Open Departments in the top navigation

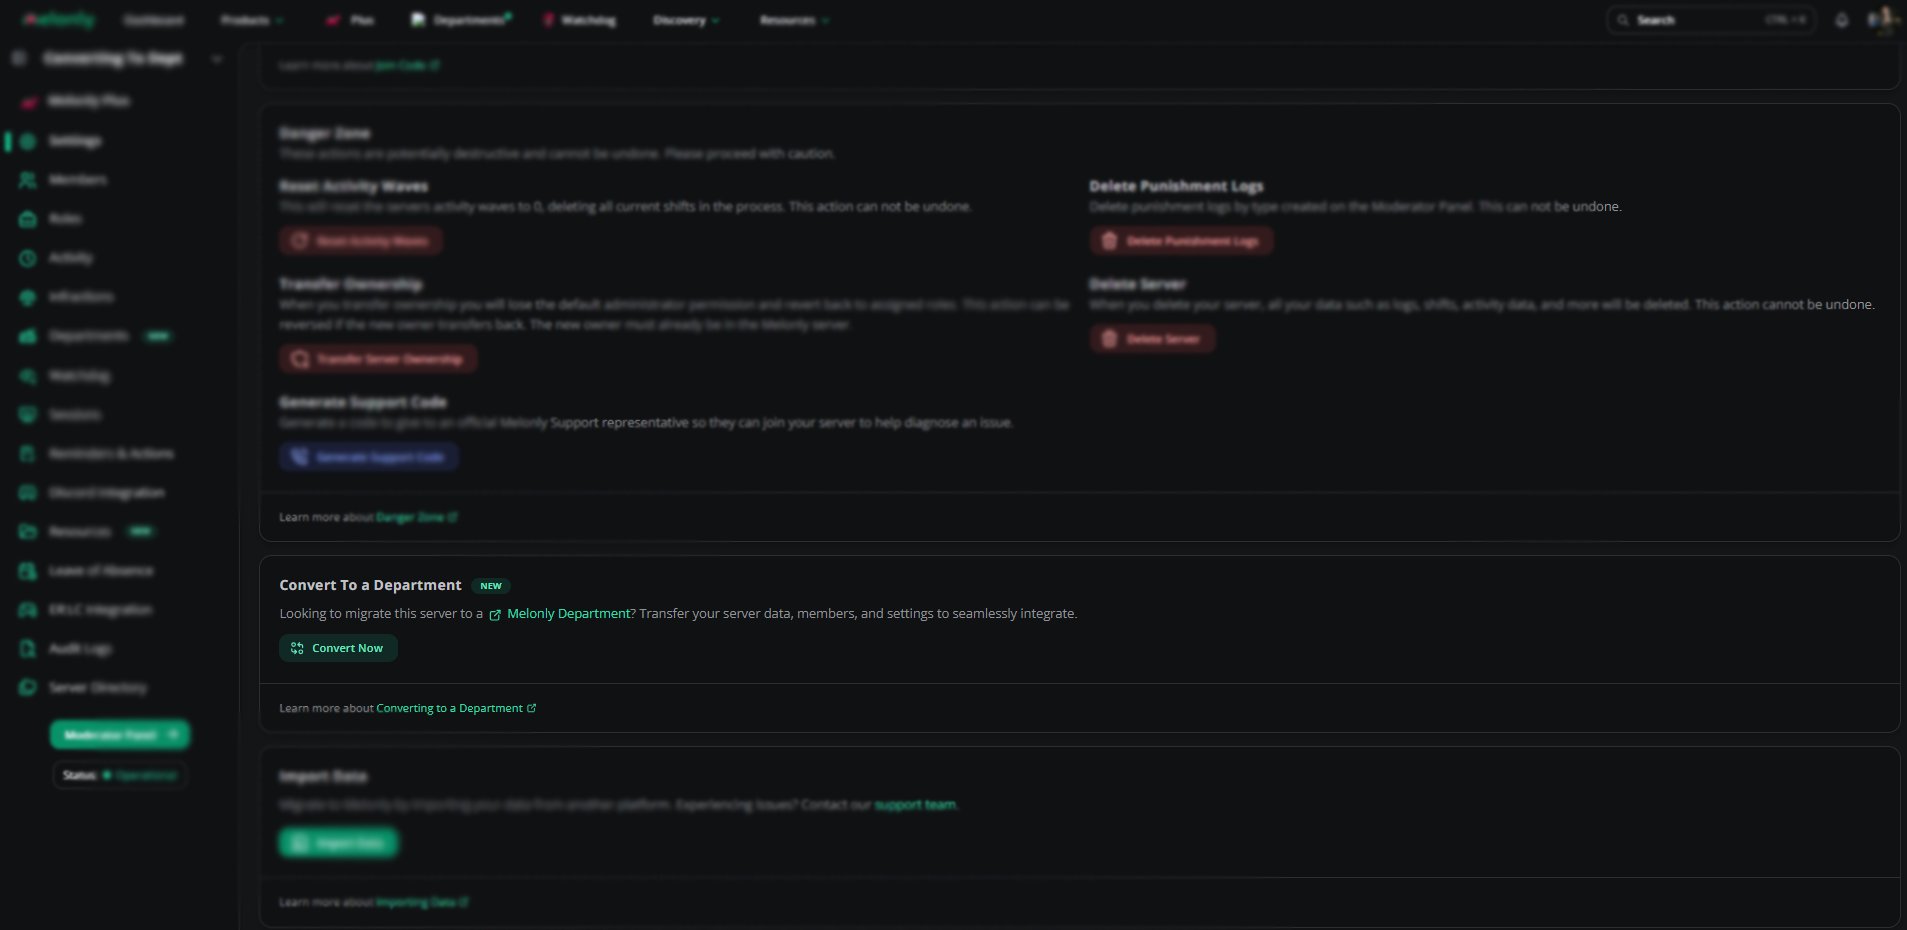click(x=461, y=20)
